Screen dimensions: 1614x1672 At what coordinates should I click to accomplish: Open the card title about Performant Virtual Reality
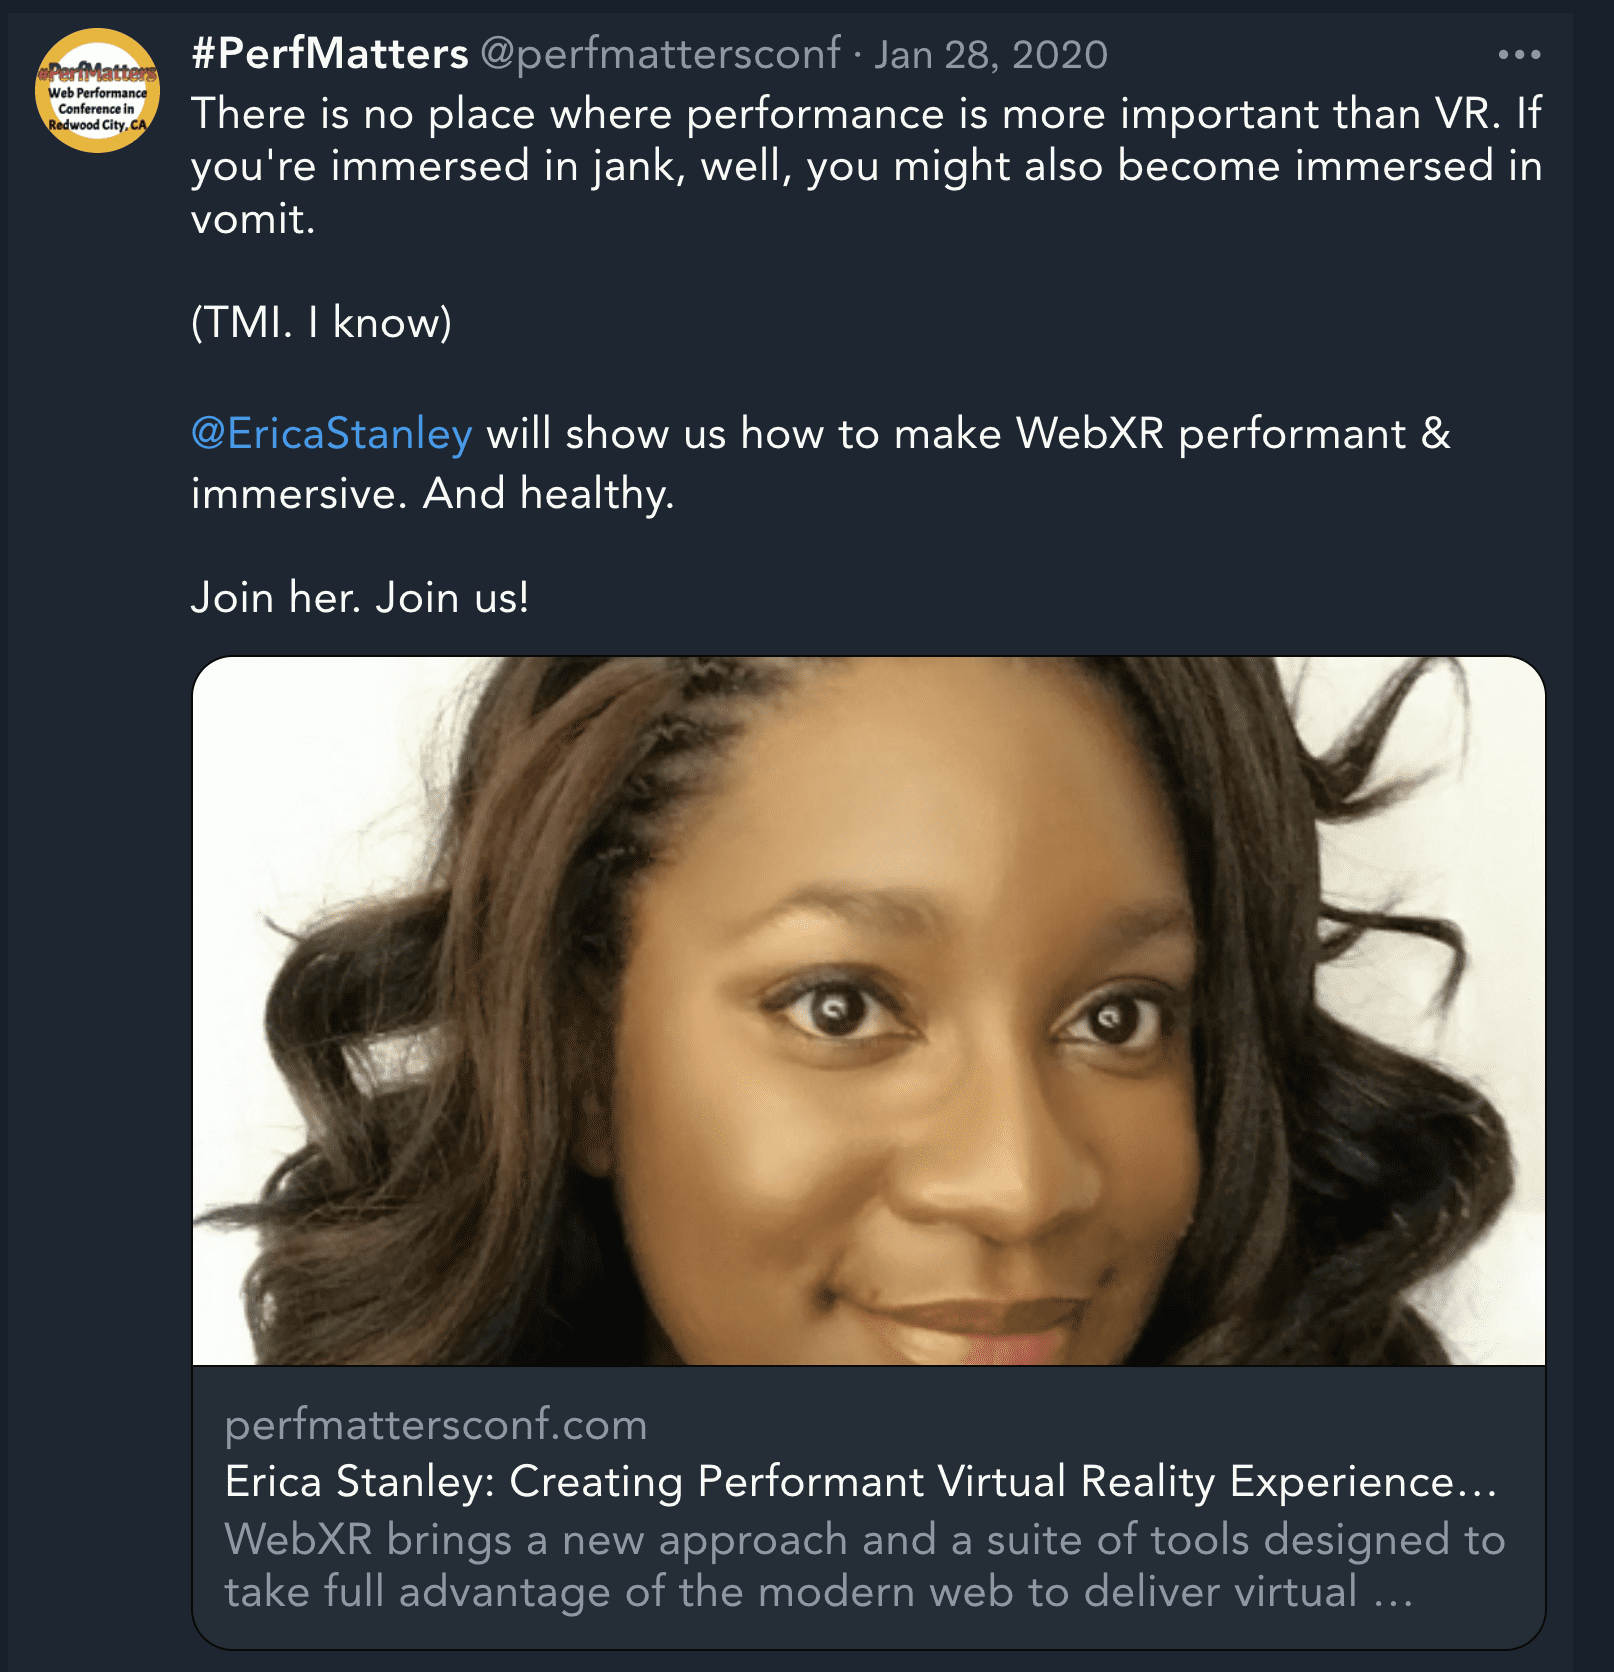tap(860, 1481)
